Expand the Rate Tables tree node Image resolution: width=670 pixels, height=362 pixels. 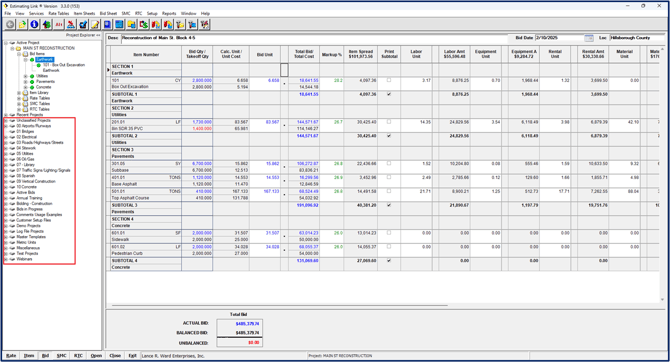tap(19, 98)
